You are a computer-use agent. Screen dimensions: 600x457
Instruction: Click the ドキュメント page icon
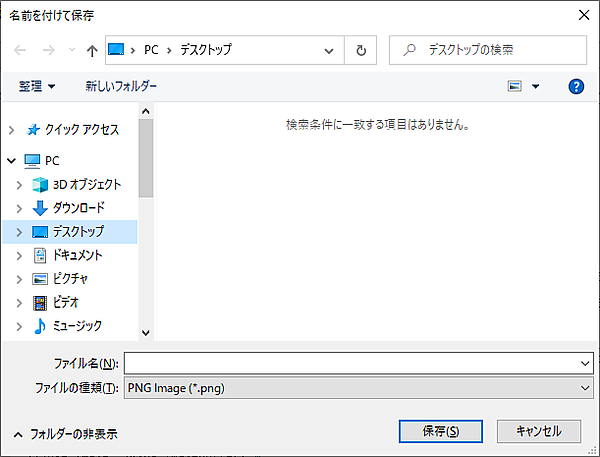pyautogui.click(x=40, y=256)
